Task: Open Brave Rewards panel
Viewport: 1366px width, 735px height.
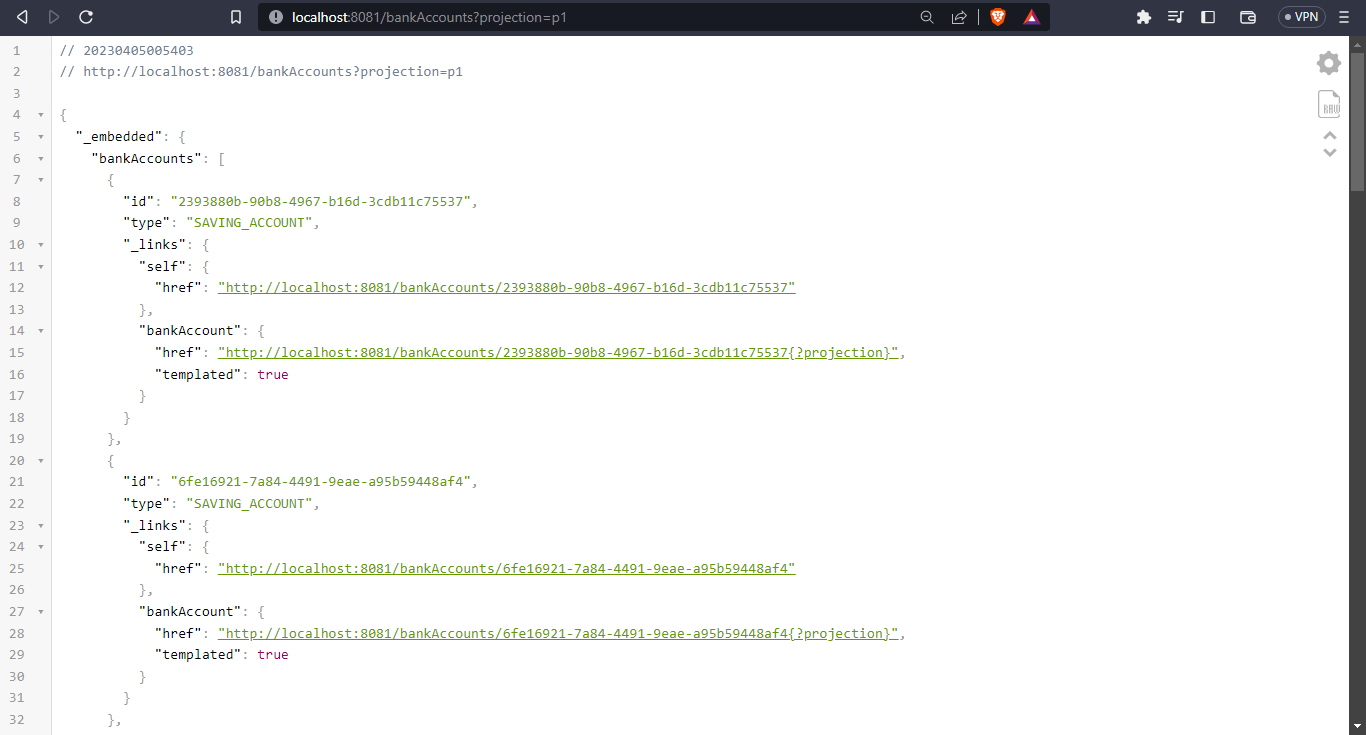Action: [x=1031, y=16]
